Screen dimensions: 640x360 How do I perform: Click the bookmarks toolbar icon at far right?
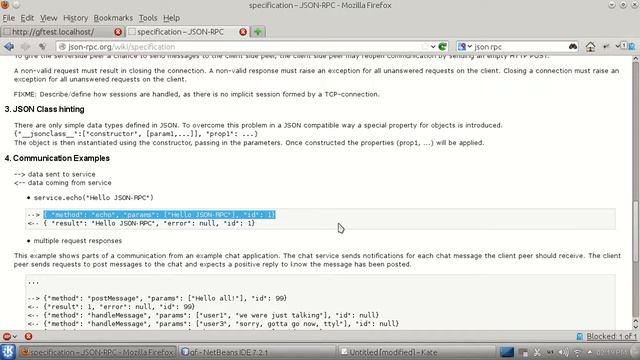[x=631, y=46]
